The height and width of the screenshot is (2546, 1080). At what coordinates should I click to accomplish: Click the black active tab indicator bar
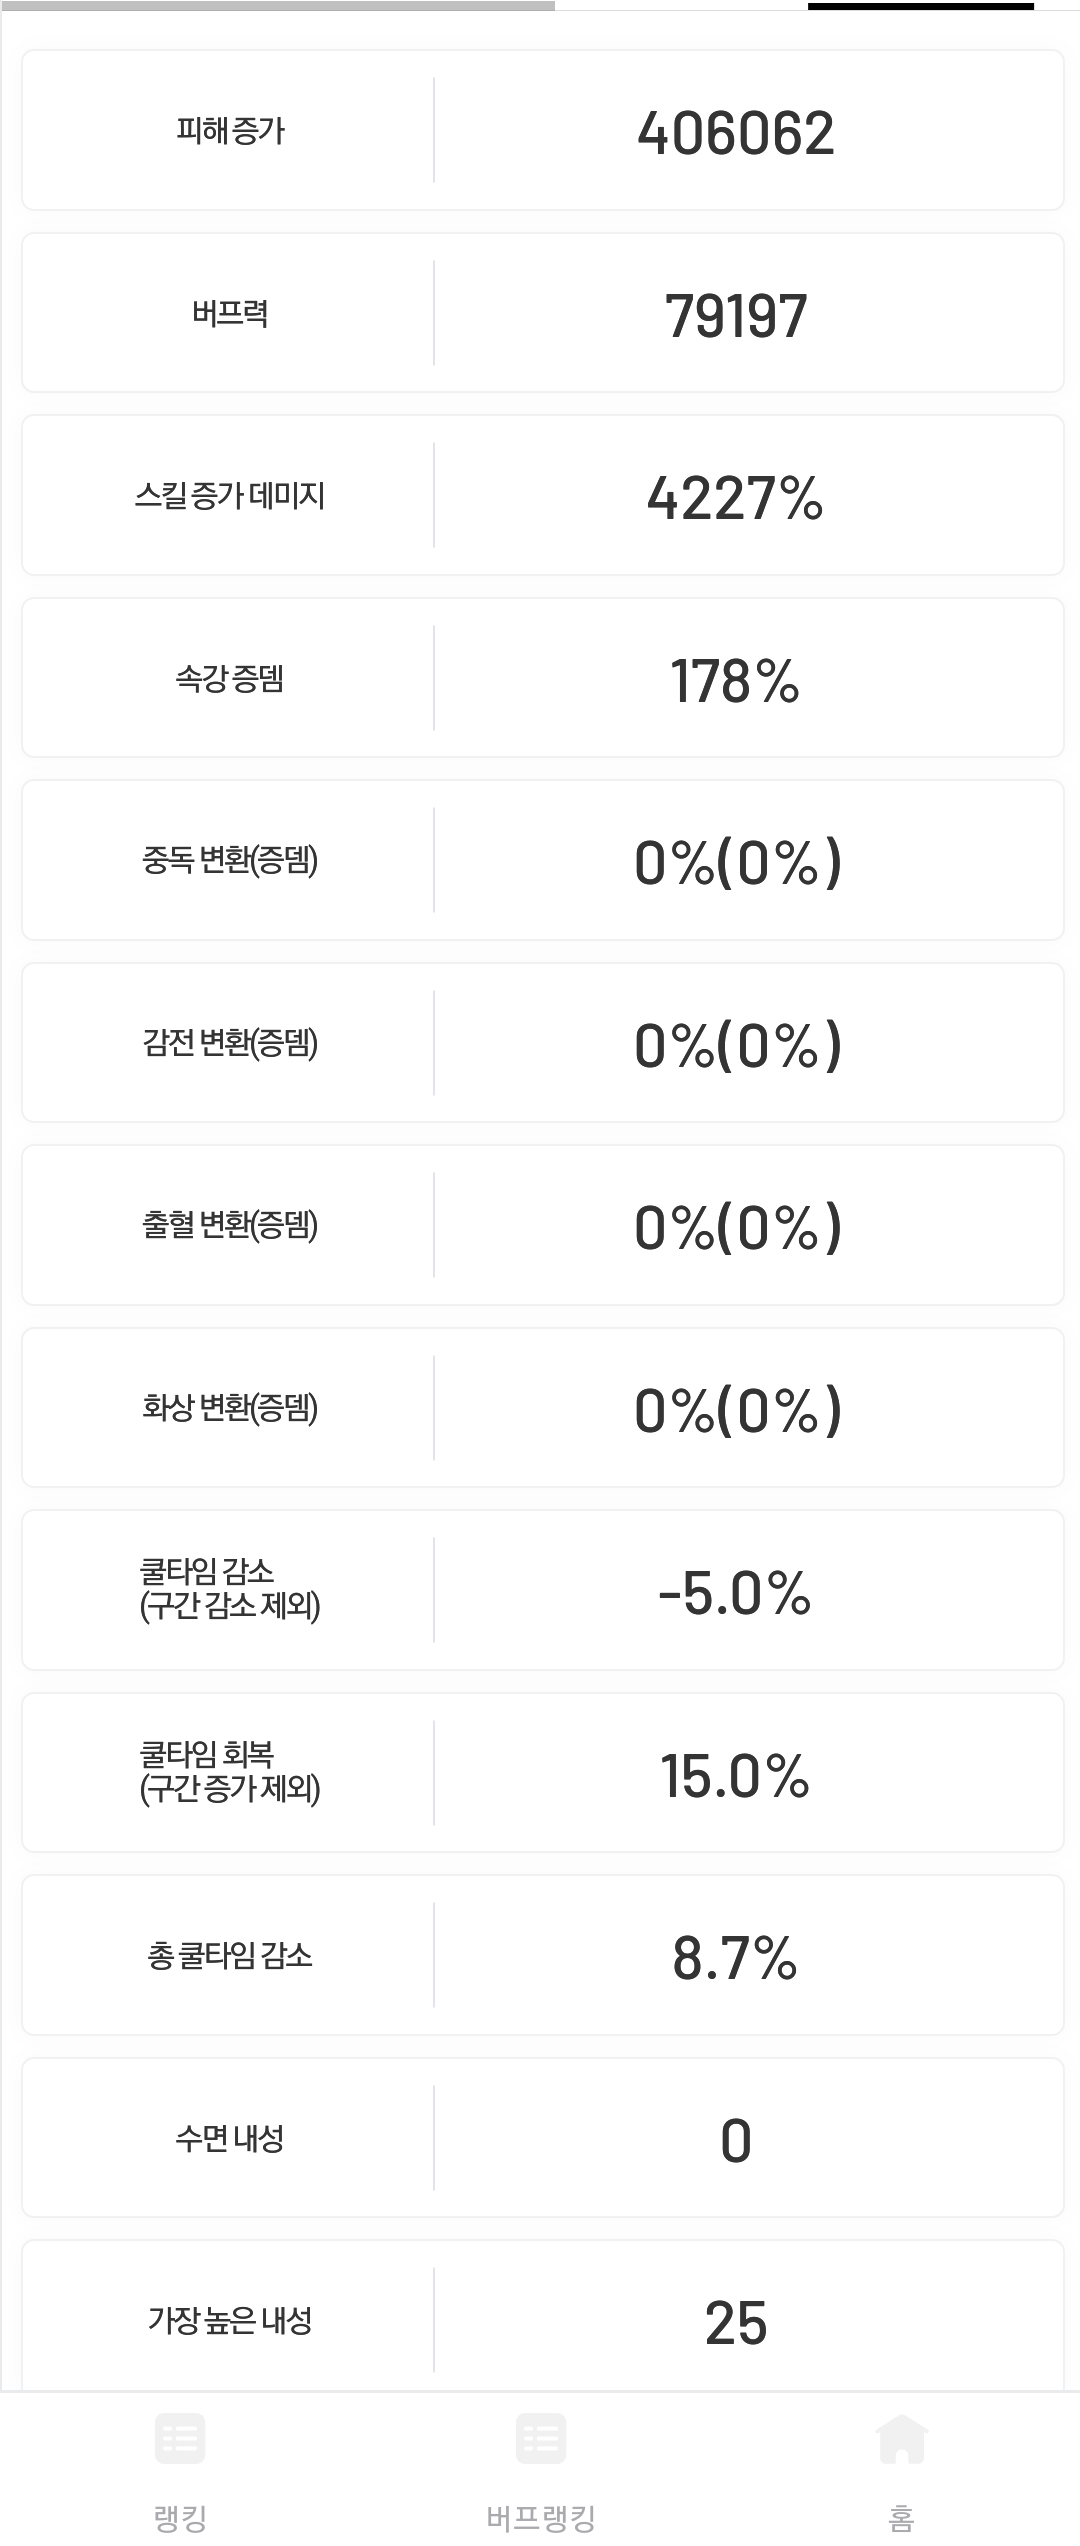[921, 6]
